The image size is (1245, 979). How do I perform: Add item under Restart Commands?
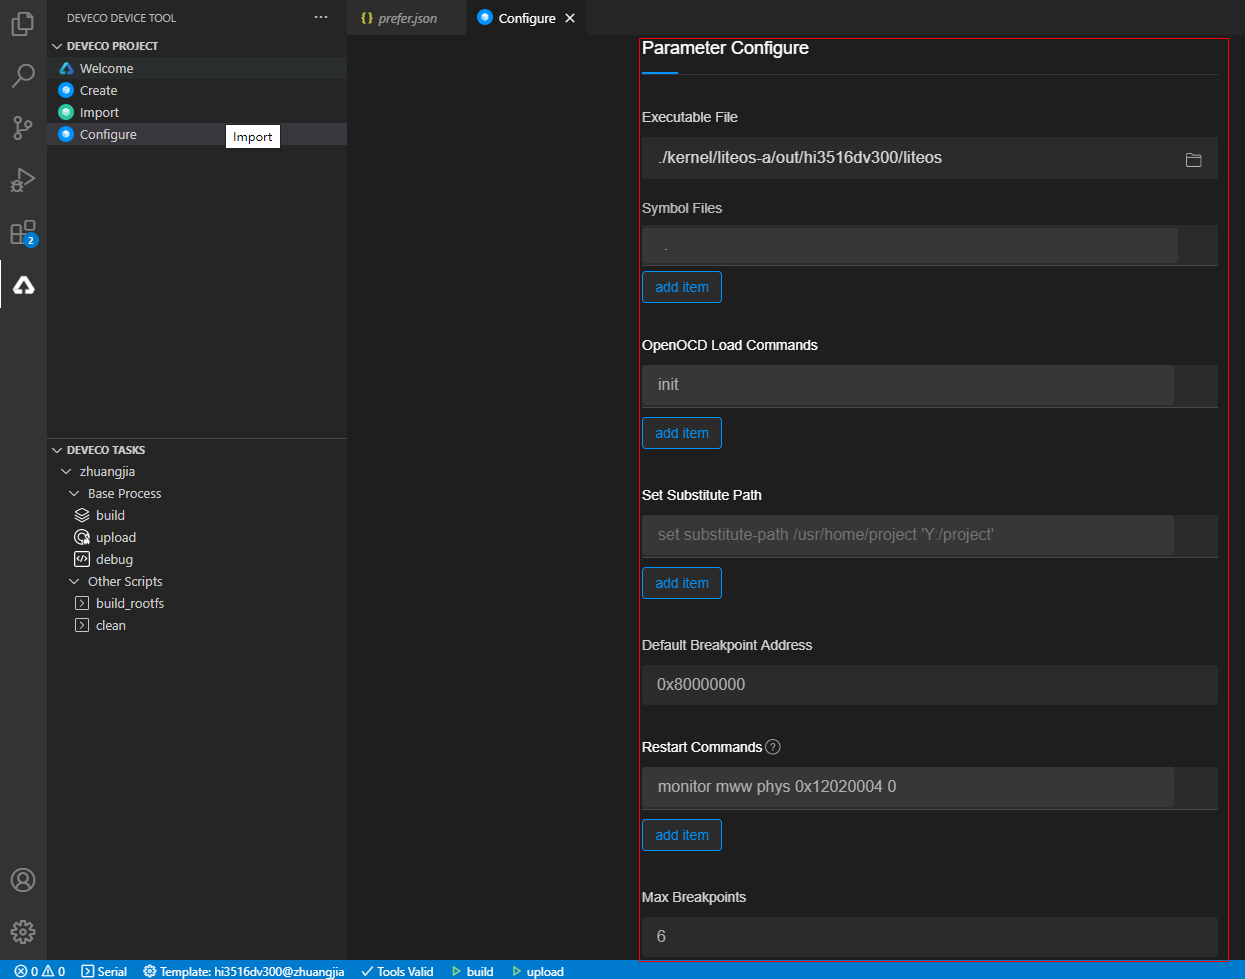[682, 835]
